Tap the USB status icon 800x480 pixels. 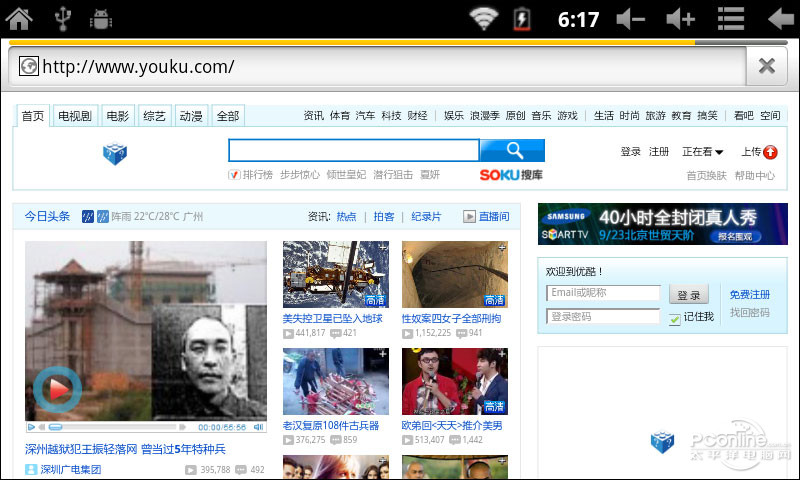[63, 19]
